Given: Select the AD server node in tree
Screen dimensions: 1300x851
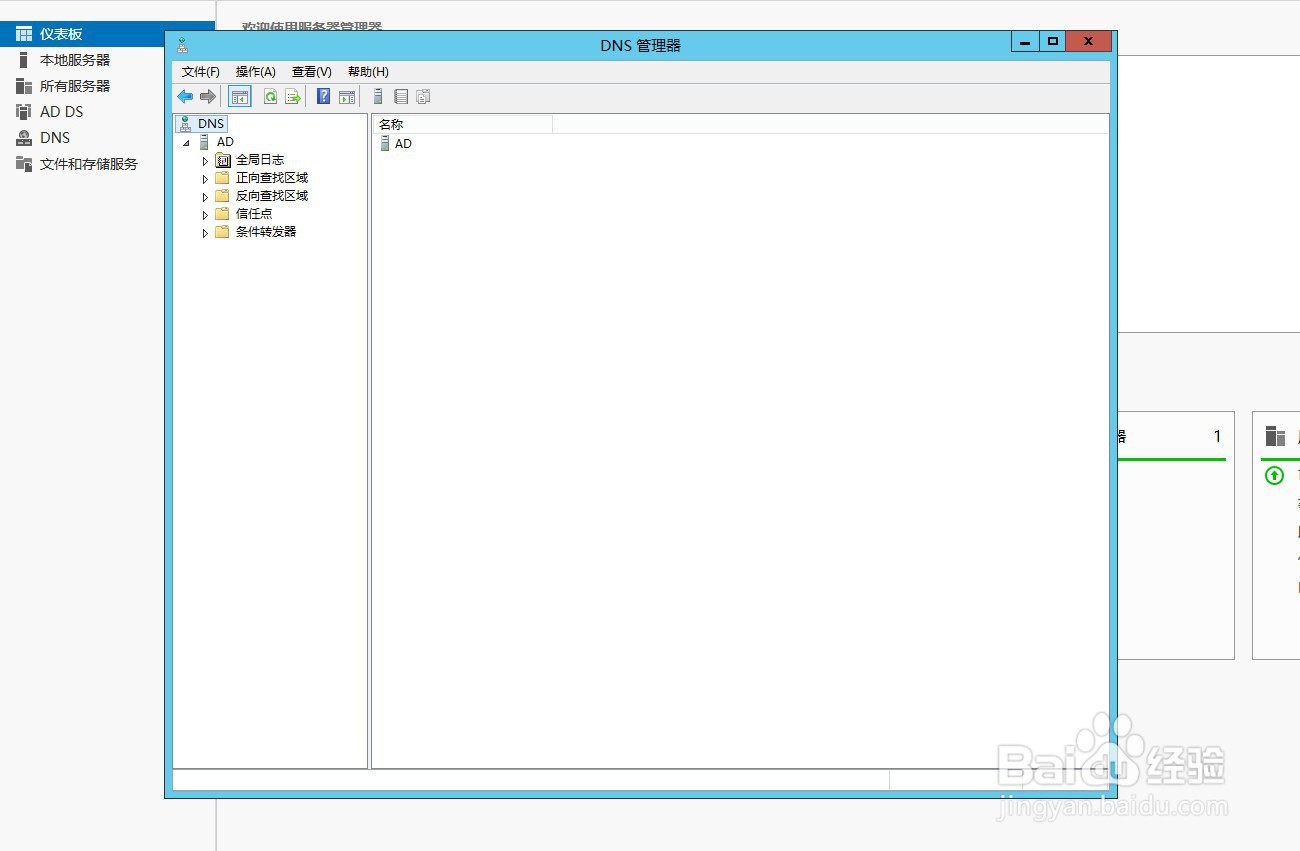Looking at the screenshot, I should (225, 142).
